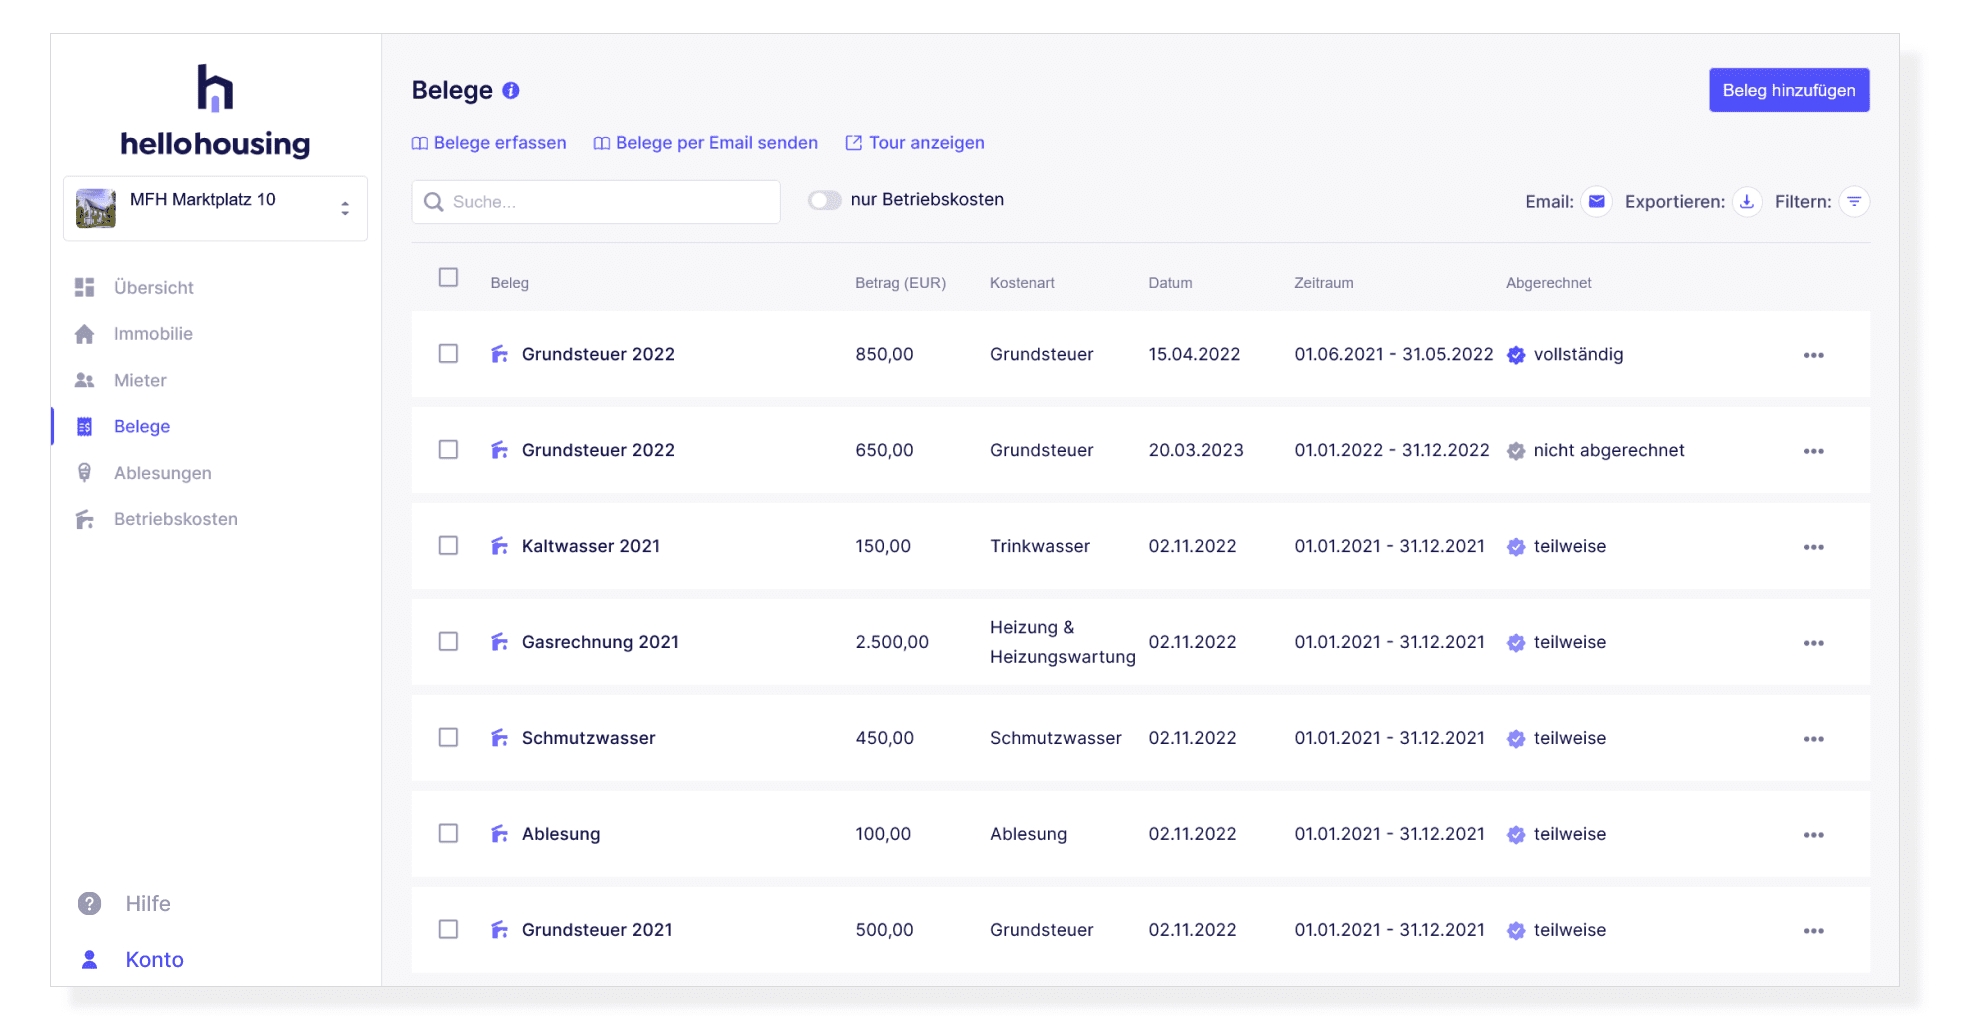1980x1020 pixels.
Task: Go to Ablesungen in the sidebar
Action: [162, 473]
